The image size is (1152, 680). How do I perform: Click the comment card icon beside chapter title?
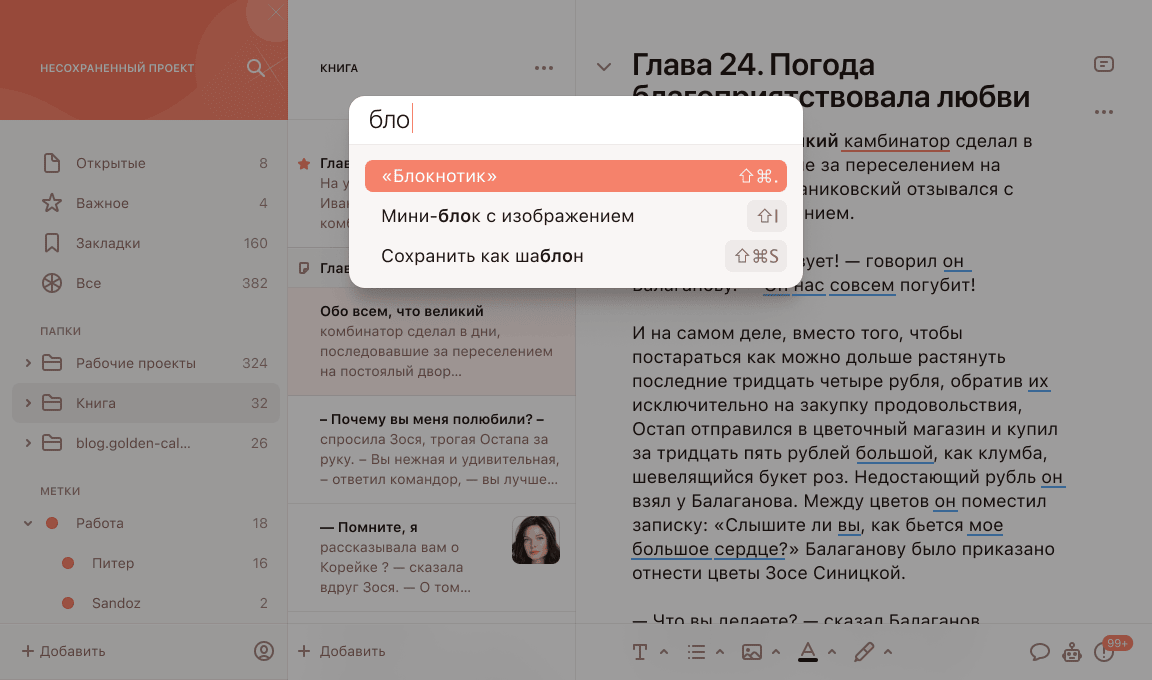tap(1104, 63)
